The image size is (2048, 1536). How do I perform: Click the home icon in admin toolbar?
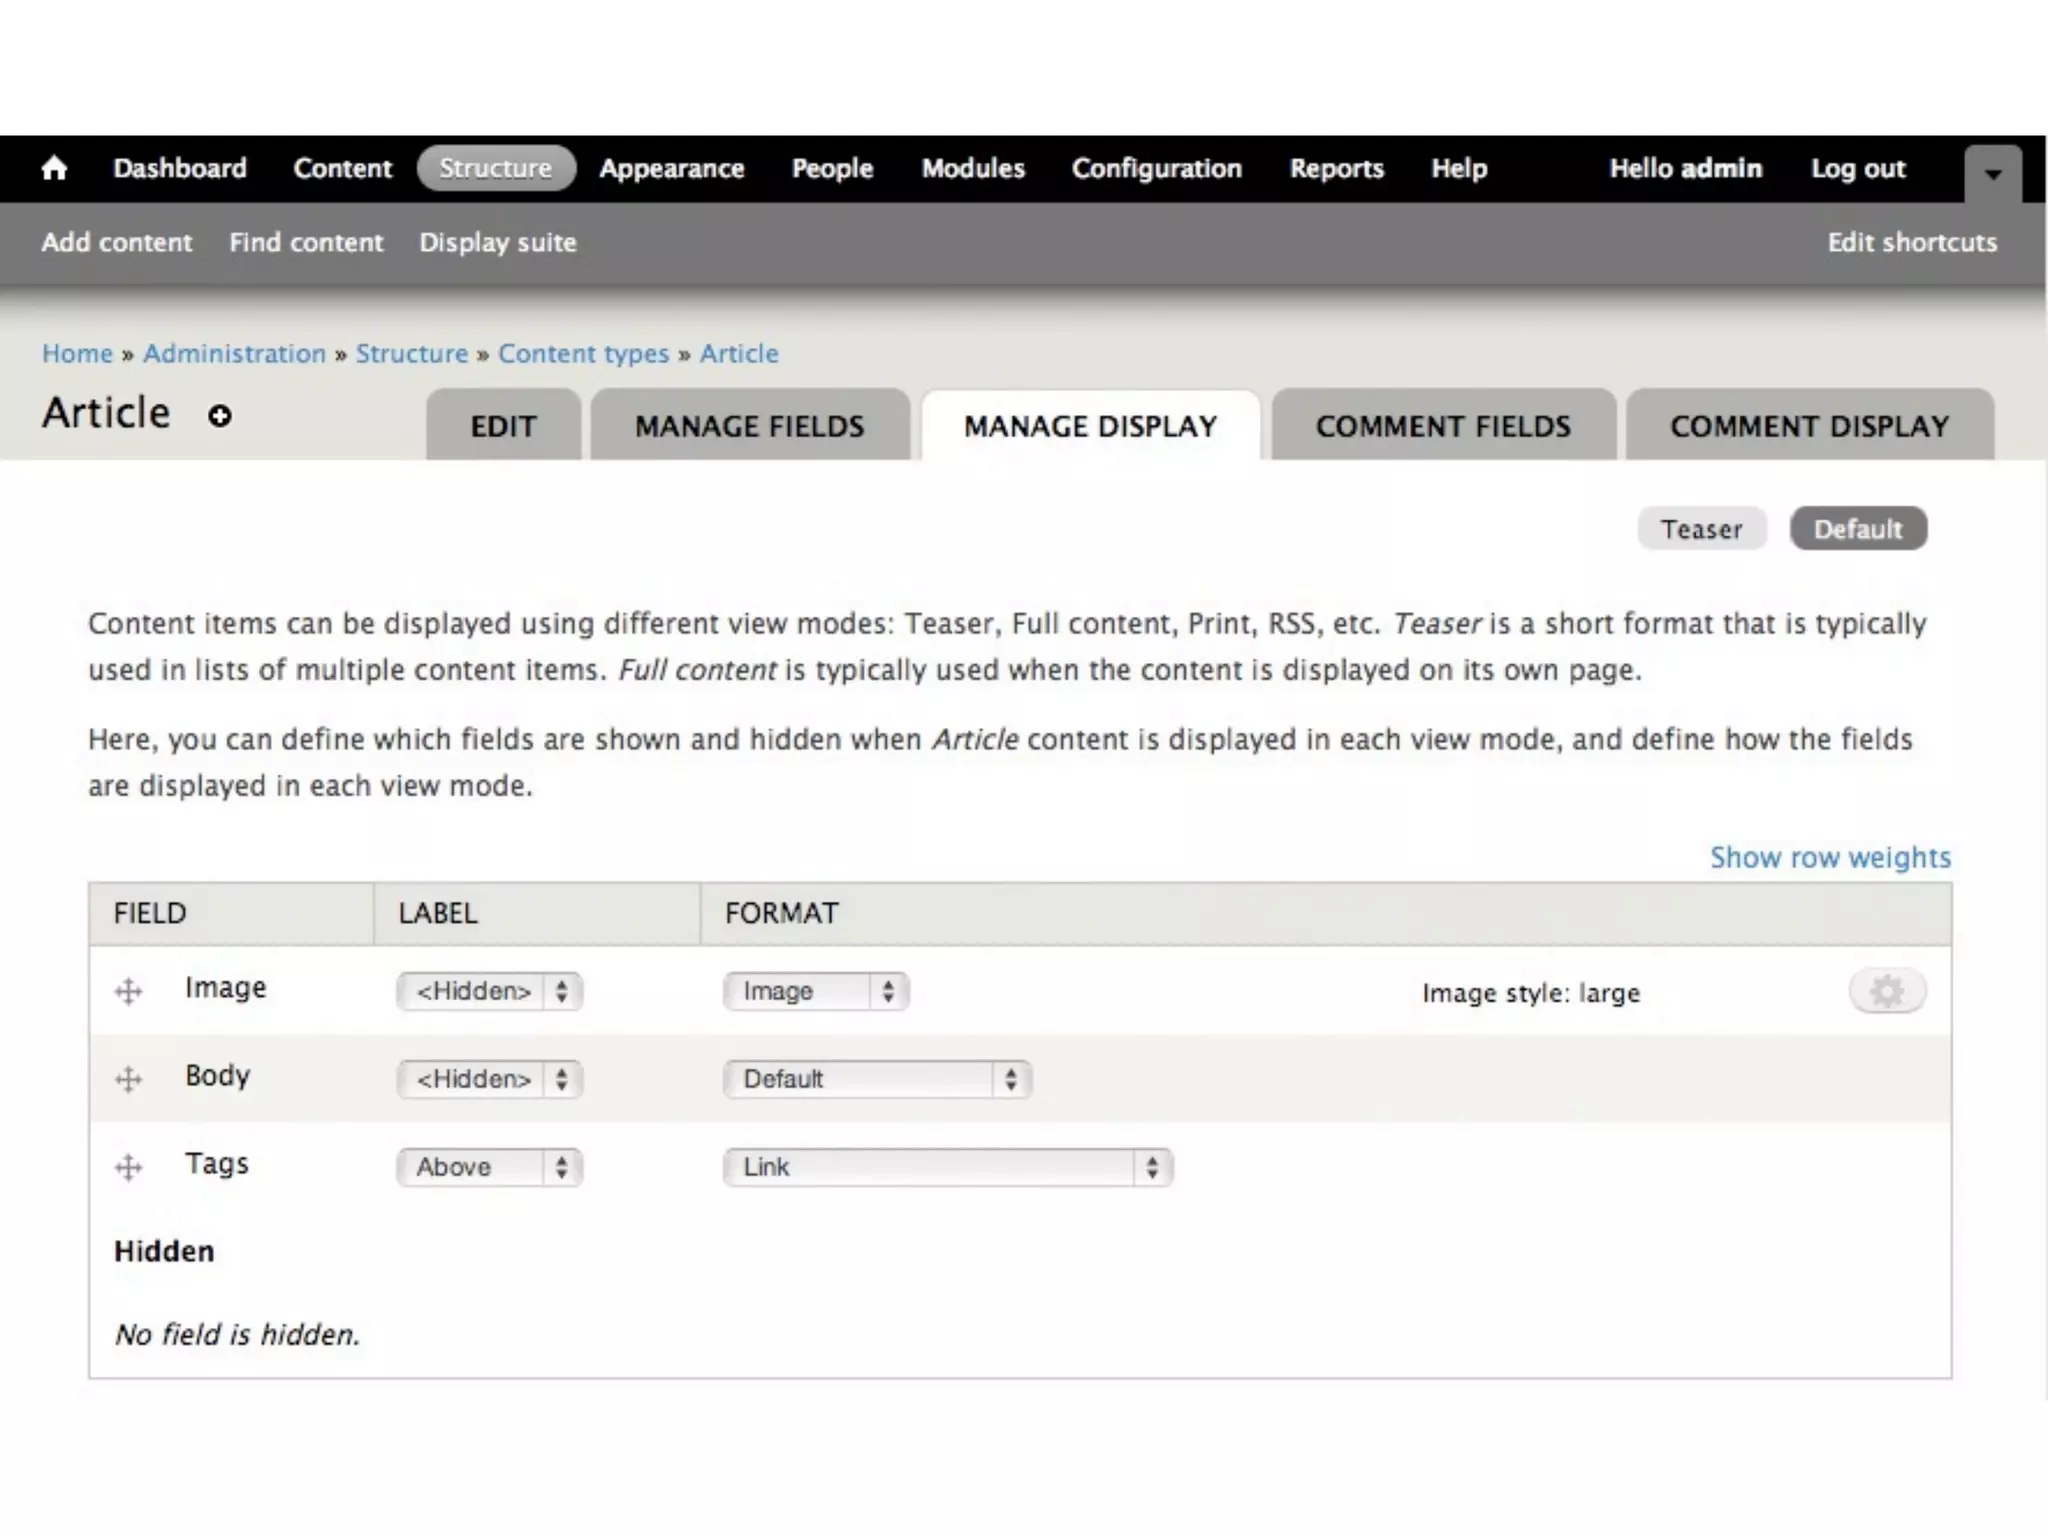[54, 168]
